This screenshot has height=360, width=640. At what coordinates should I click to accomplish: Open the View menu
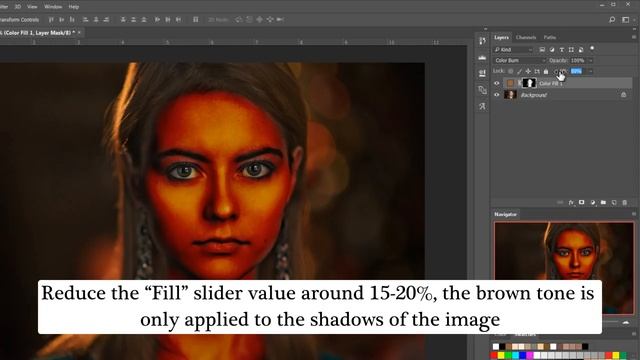(x=32, y=7)
